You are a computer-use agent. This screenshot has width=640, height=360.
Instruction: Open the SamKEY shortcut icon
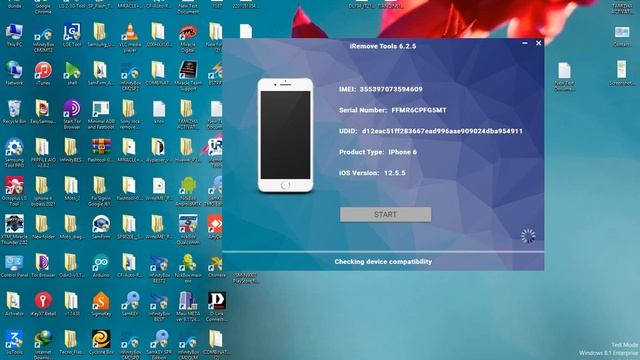(130, 304)
